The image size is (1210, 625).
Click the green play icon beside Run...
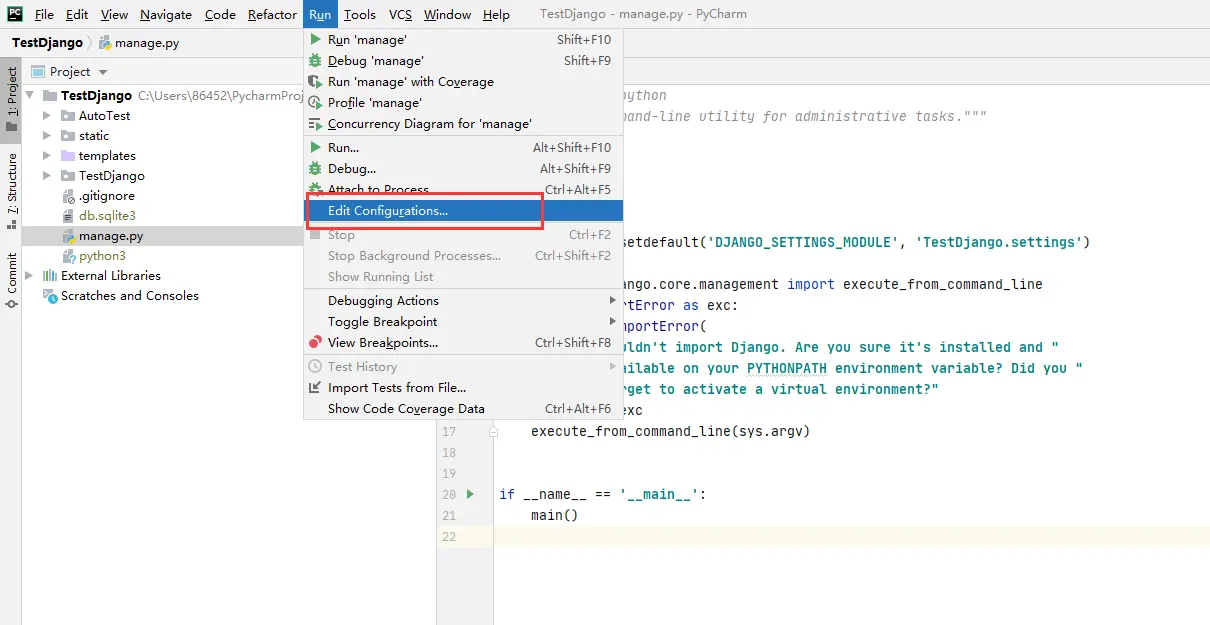point(316,147)
